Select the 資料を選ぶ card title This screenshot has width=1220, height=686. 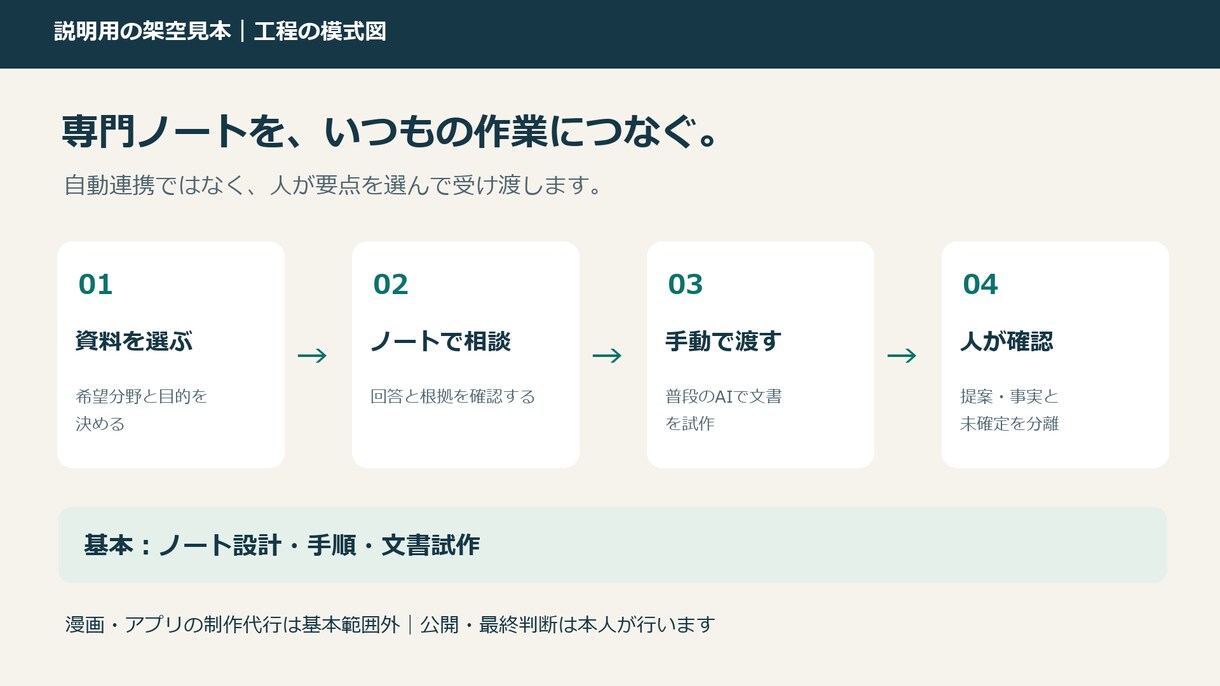click(x=134, y=342)
